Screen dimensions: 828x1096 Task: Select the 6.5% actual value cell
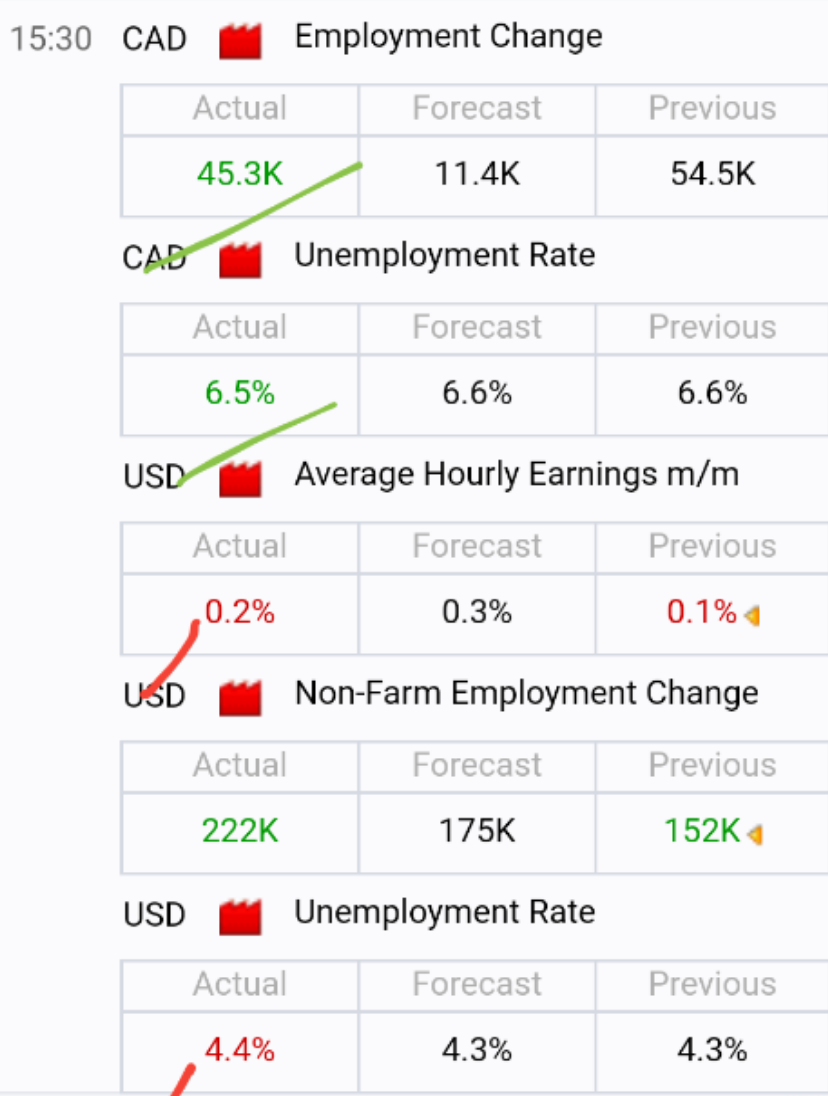[x=240, y=394]
